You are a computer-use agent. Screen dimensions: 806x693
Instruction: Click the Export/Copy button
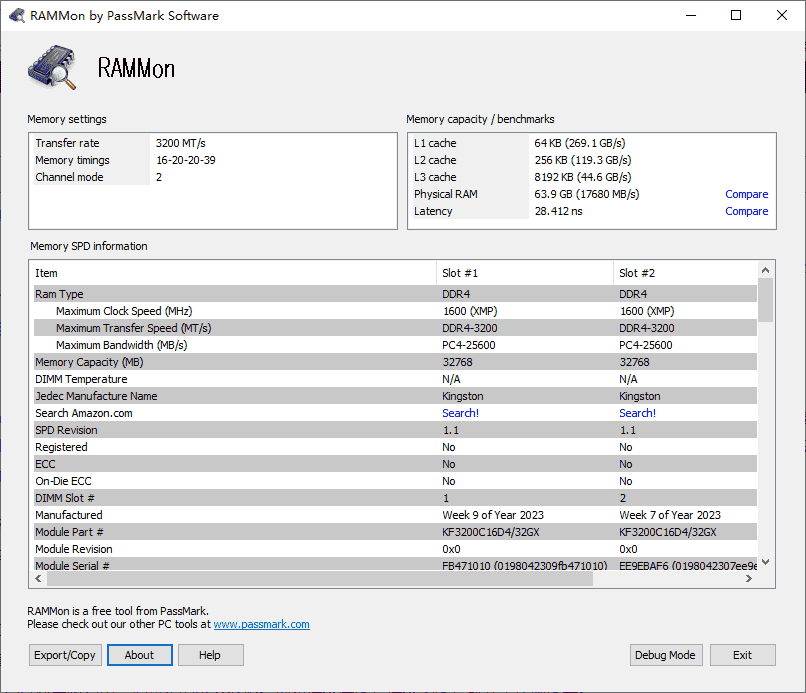(x=65, y=655)
